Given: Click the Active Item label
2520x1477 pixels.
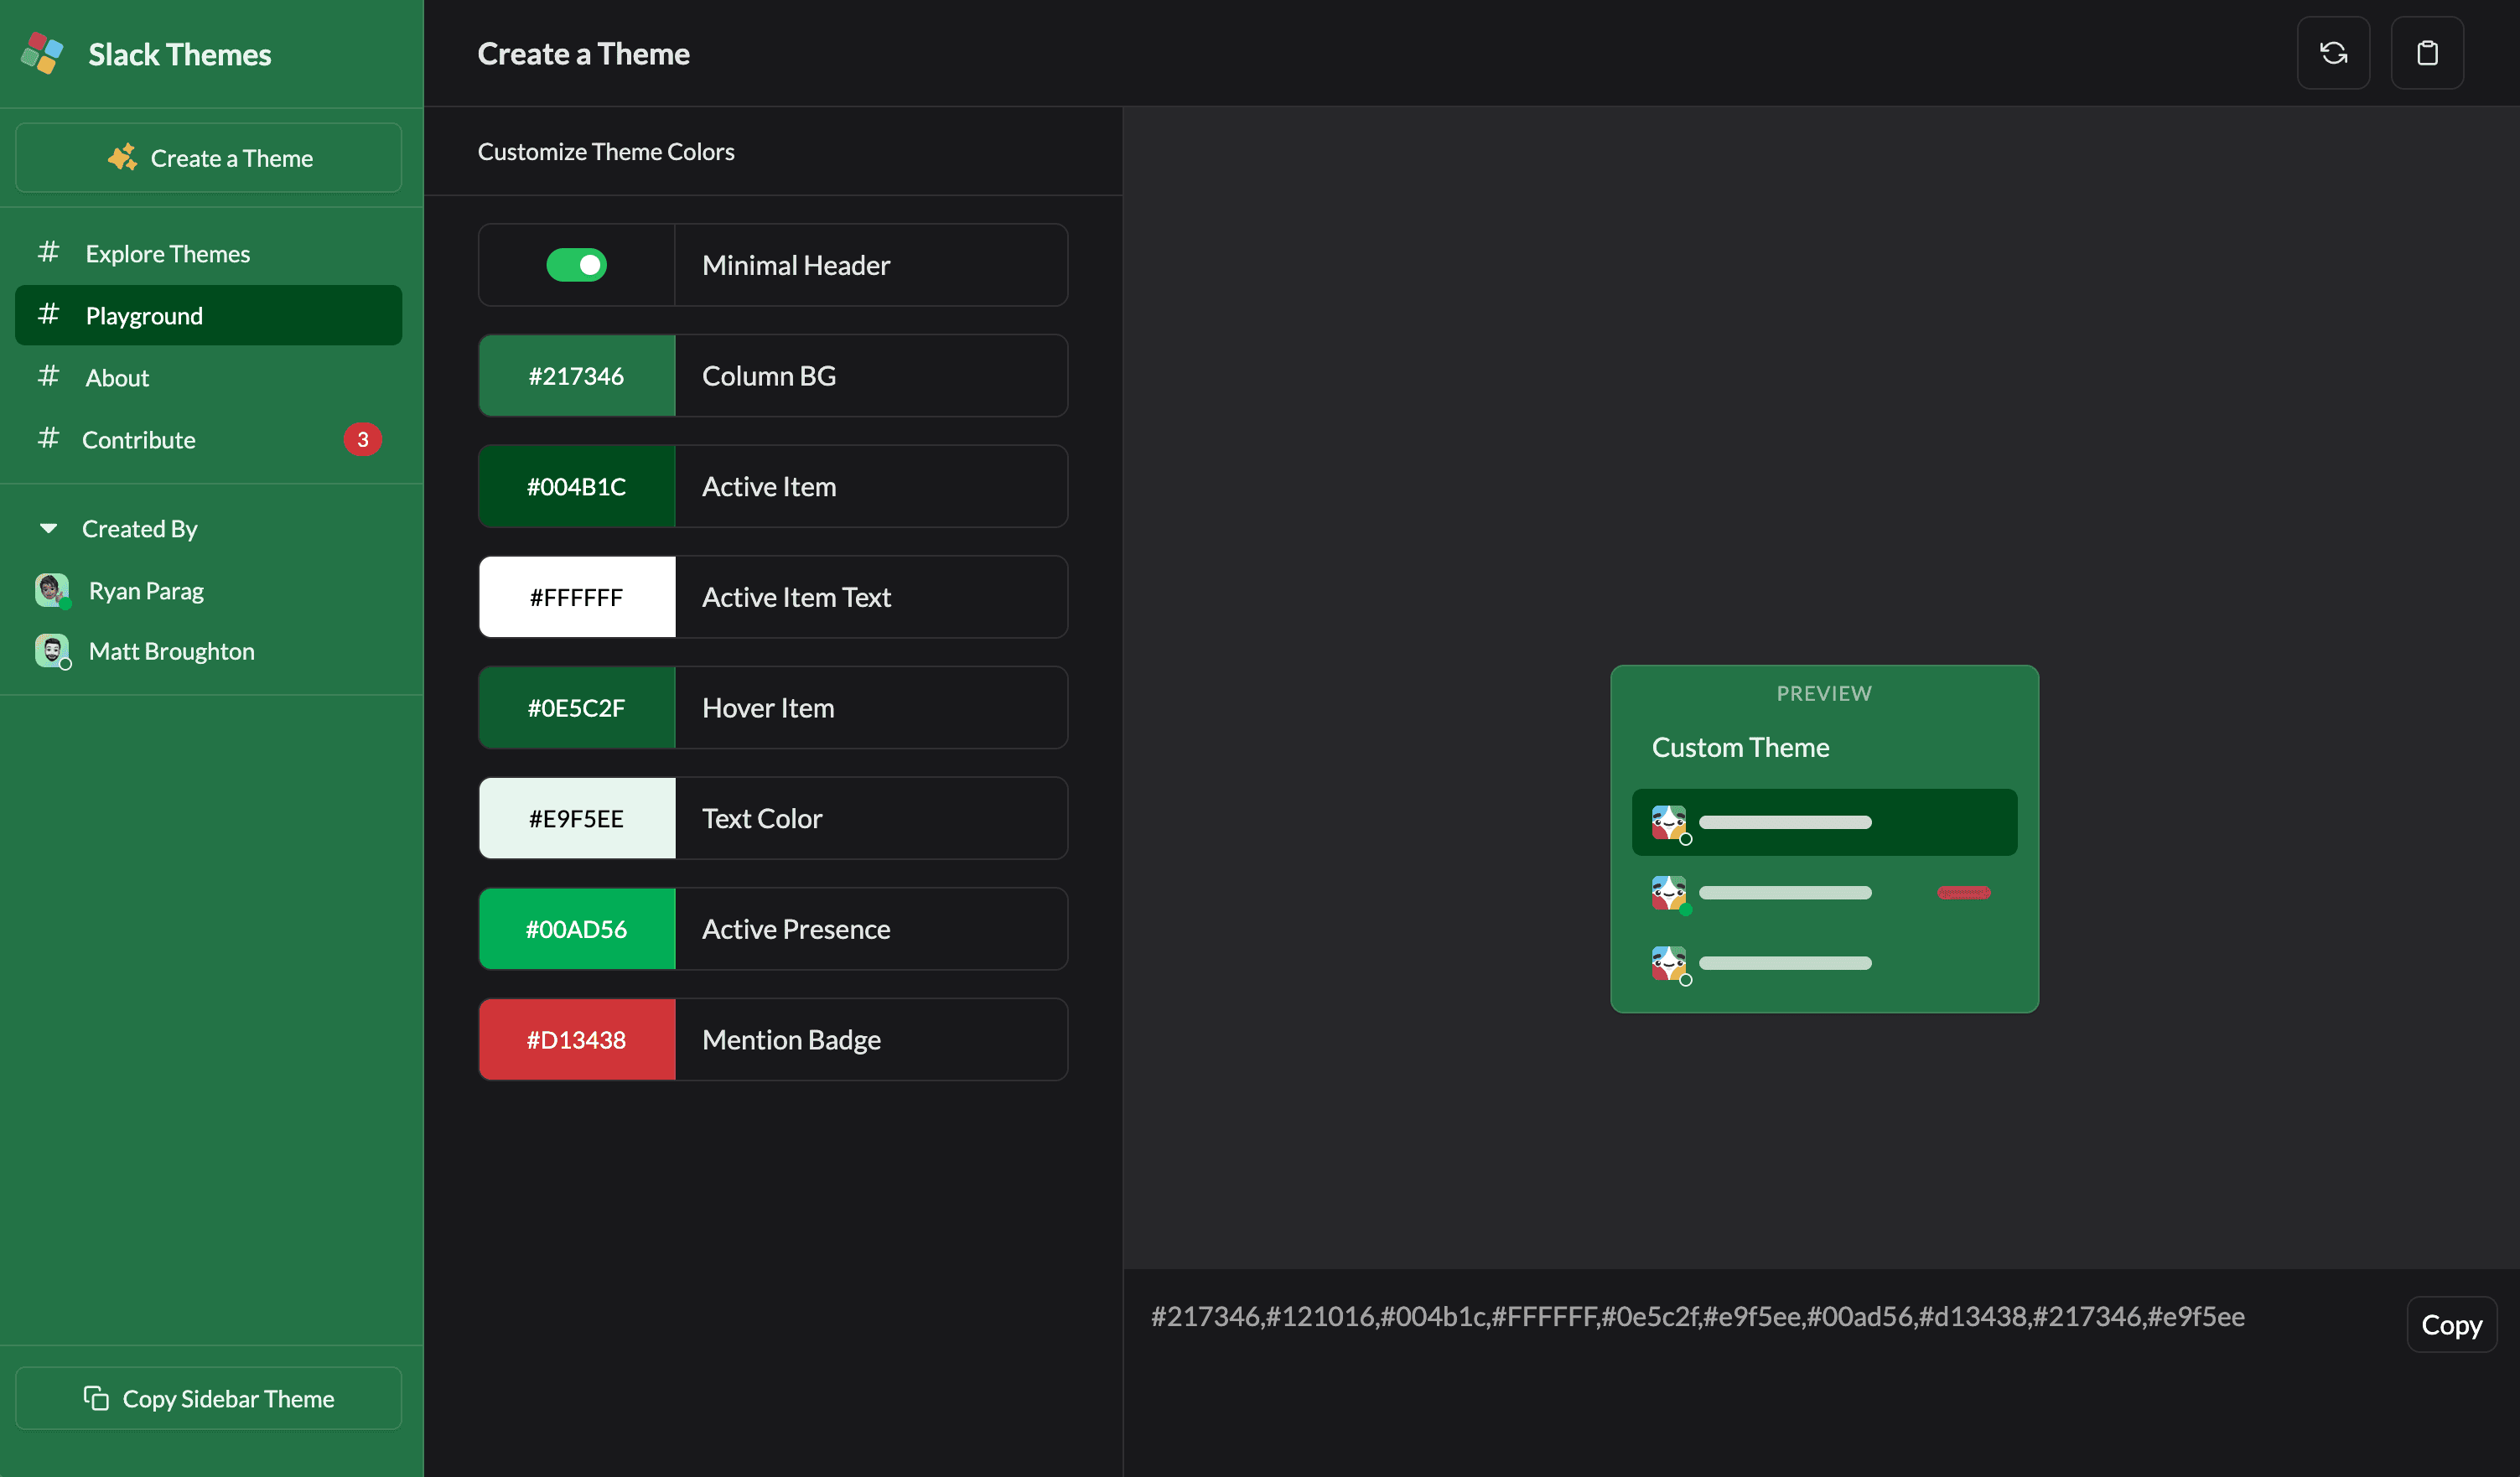Looking at the screenshot, I should pyautogui.click(x=768, y=487).
